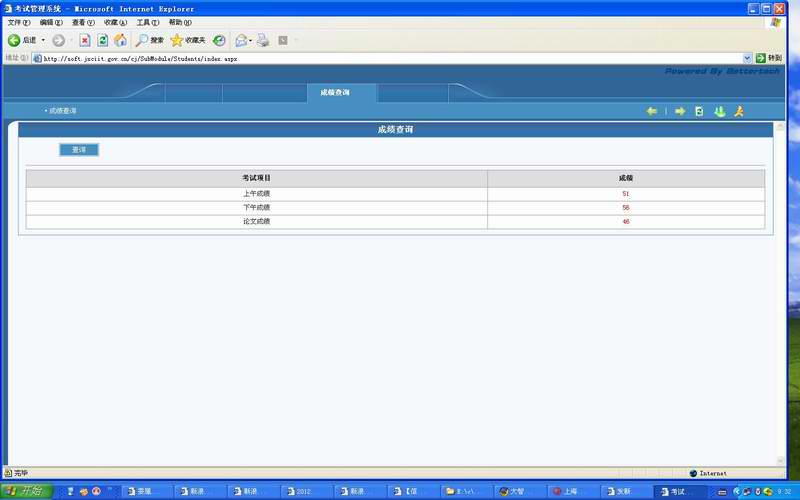
Task: Click the orange running-man logout icon
Action: [x=739, y=111]
